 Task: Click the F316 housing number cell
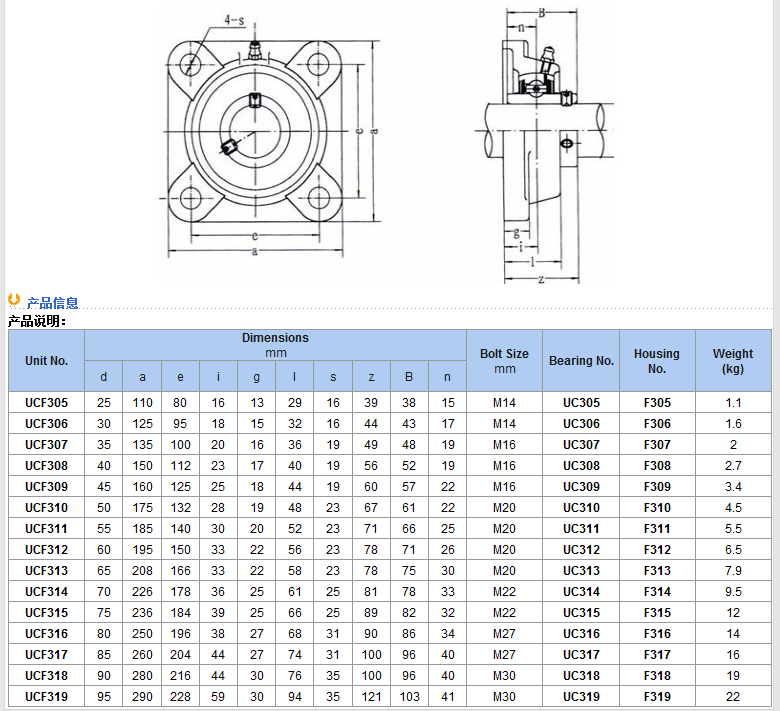tap(657, 634)
